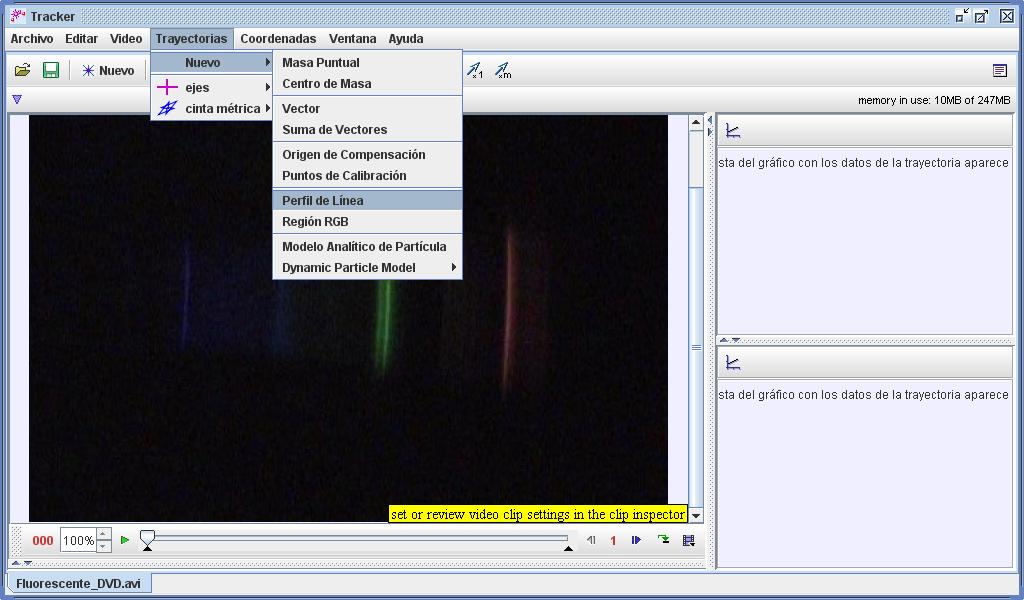The image size is (1024, 600).
Task: Click the blue filter triangle below the toolbar
Action: coord(17,99)
